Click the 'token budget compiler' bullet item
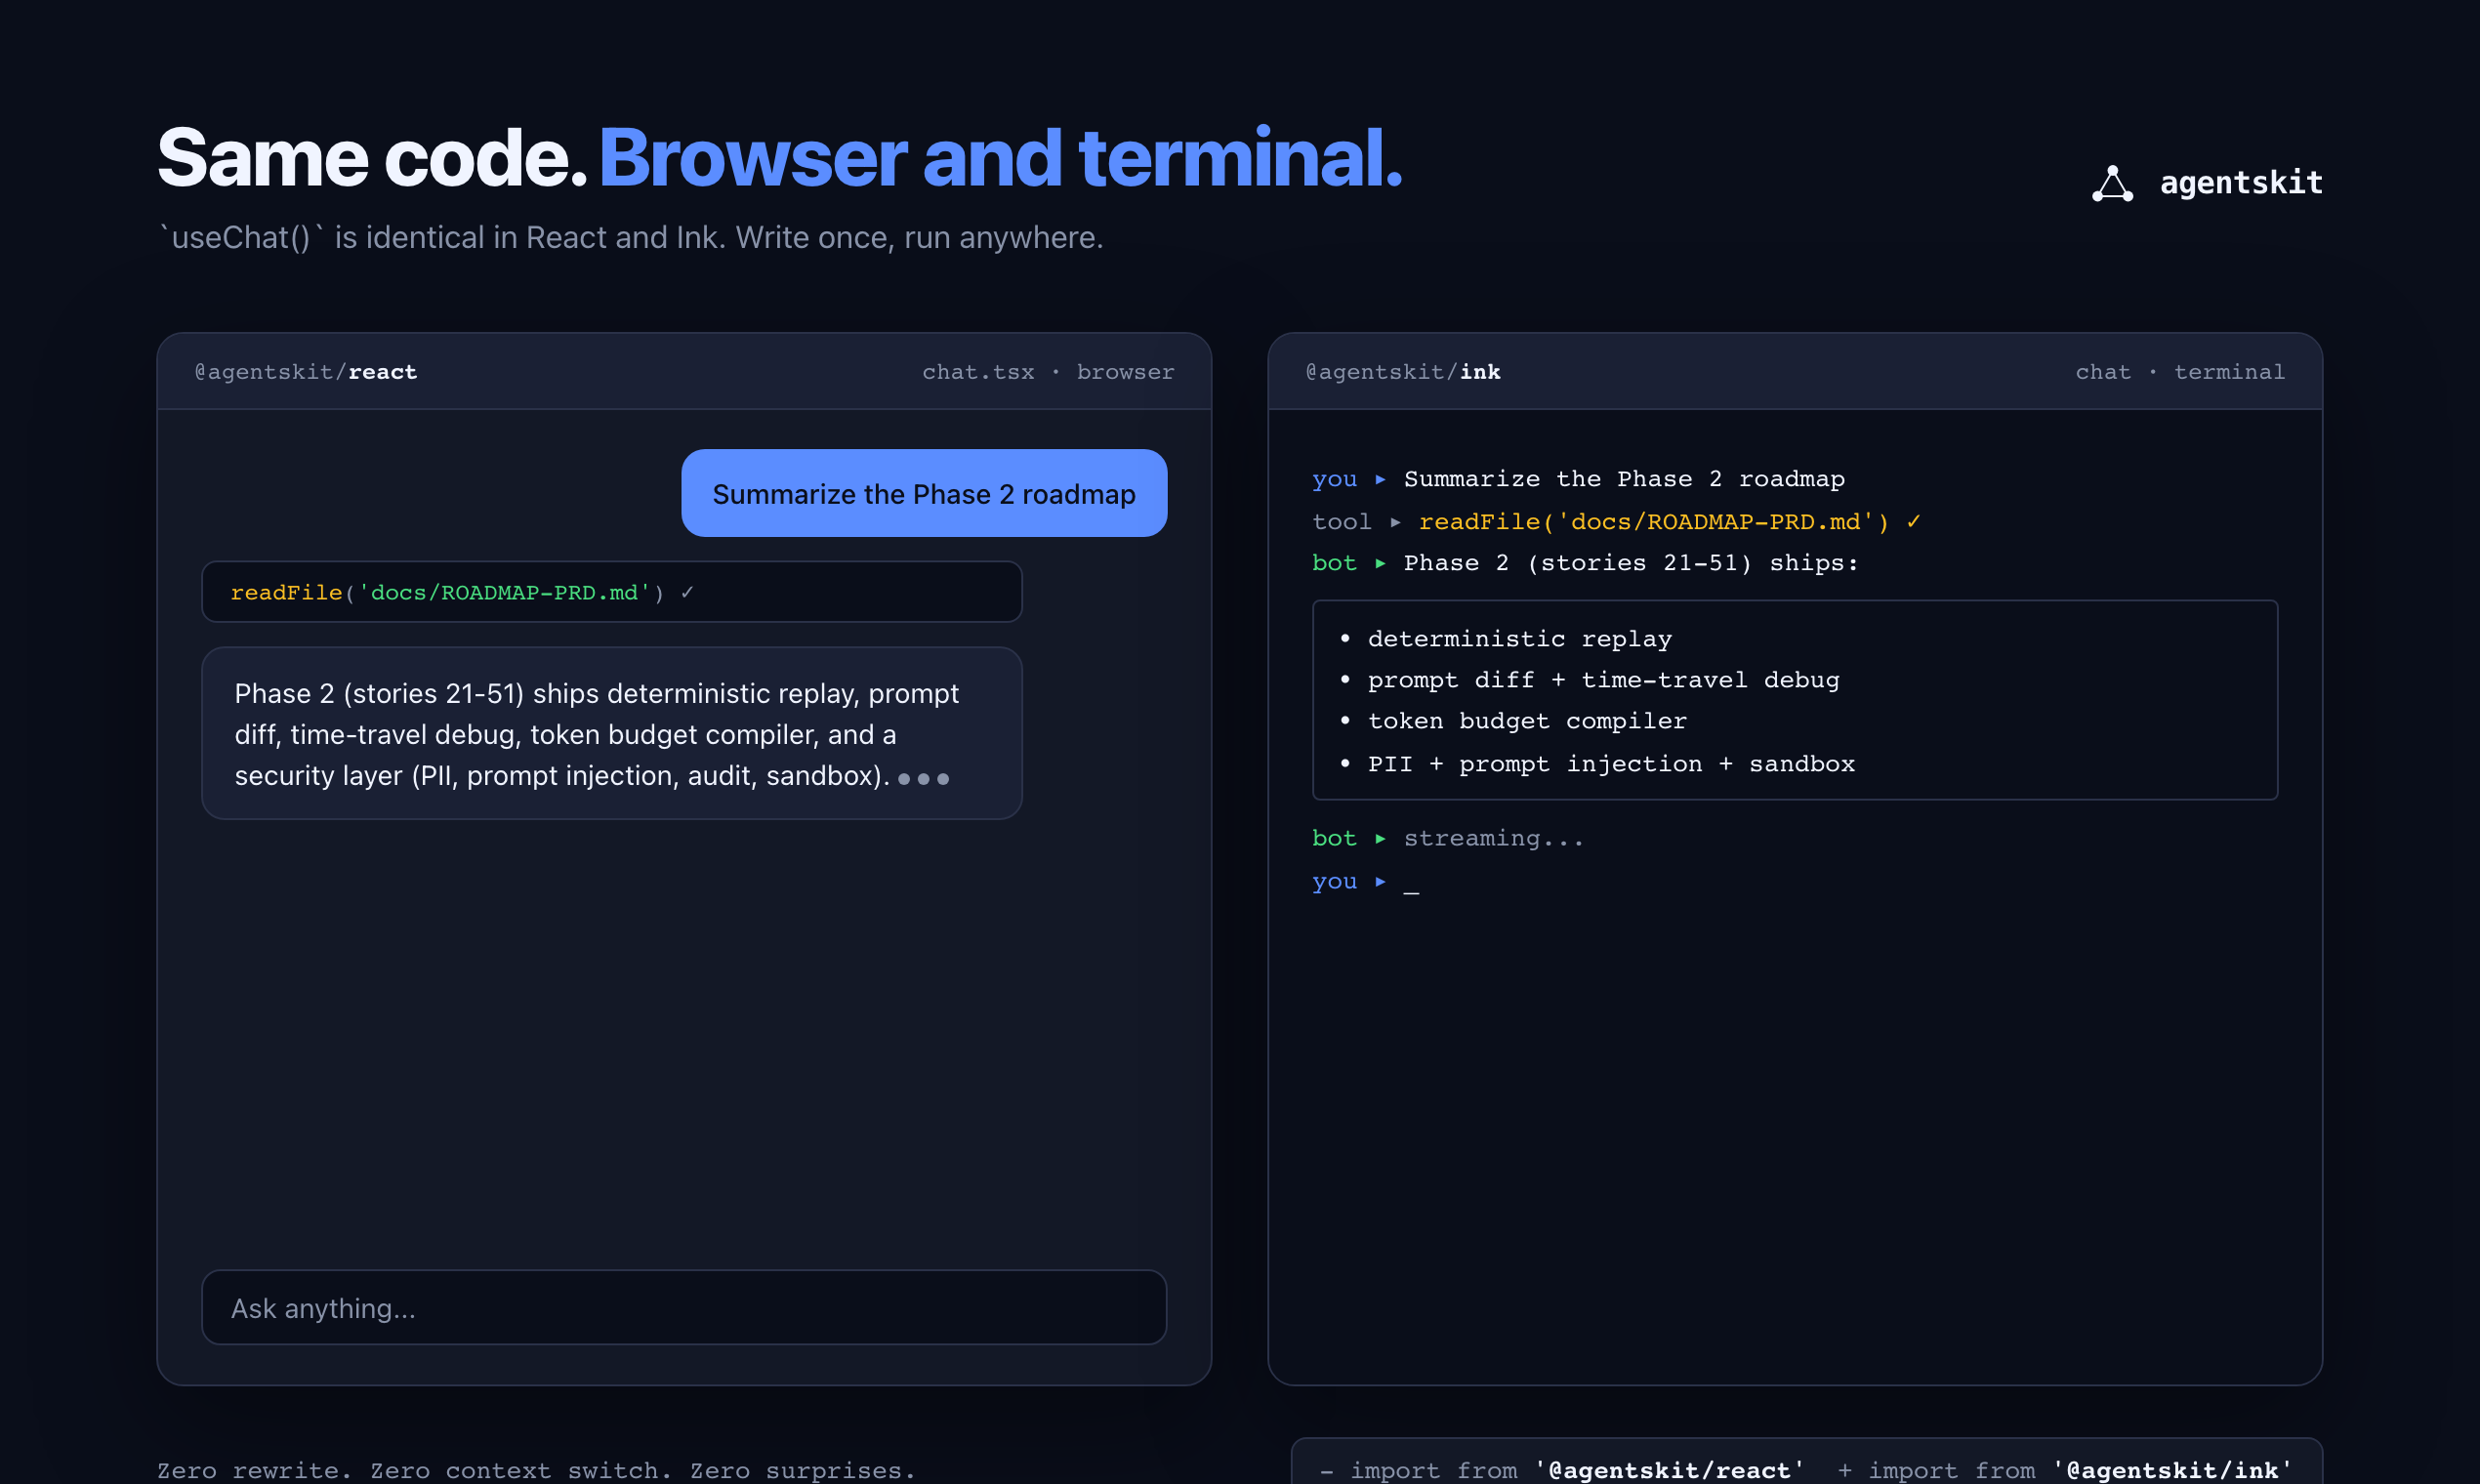The height and width of the screenshot is (1484, 2480). [1526, 721]
